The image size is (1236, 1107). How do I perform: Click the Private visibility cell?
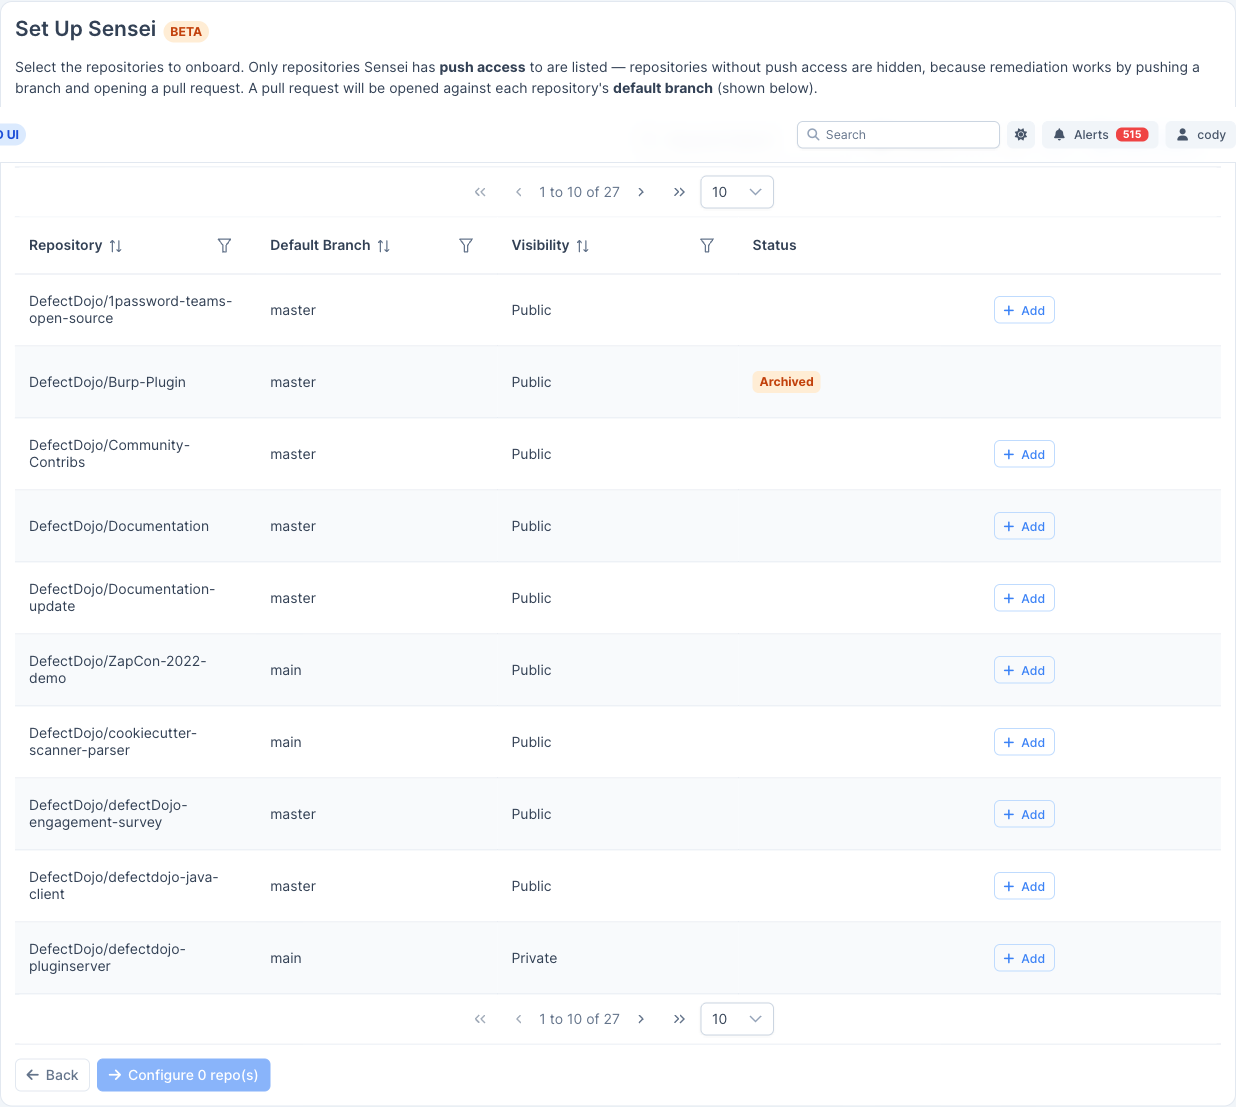pos(534,959)
